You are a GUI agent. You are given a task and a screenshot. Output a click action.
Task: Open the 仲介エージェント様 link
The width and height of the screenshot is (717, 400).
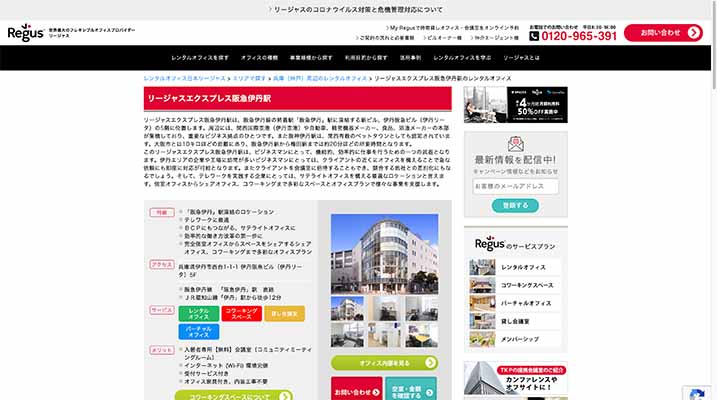pos(494,38)
